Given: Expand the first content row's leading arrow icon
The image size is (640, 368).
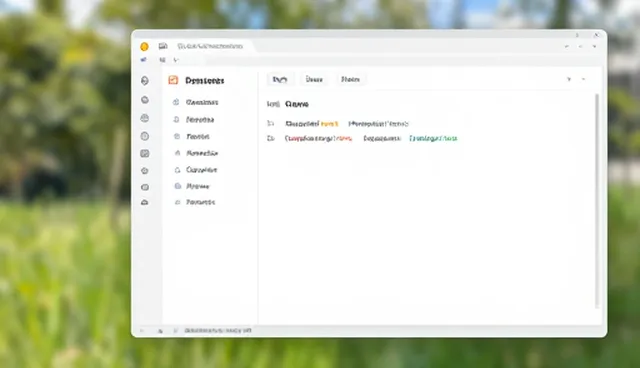Looking at the screenshot, I should click(x=270, y=123).
